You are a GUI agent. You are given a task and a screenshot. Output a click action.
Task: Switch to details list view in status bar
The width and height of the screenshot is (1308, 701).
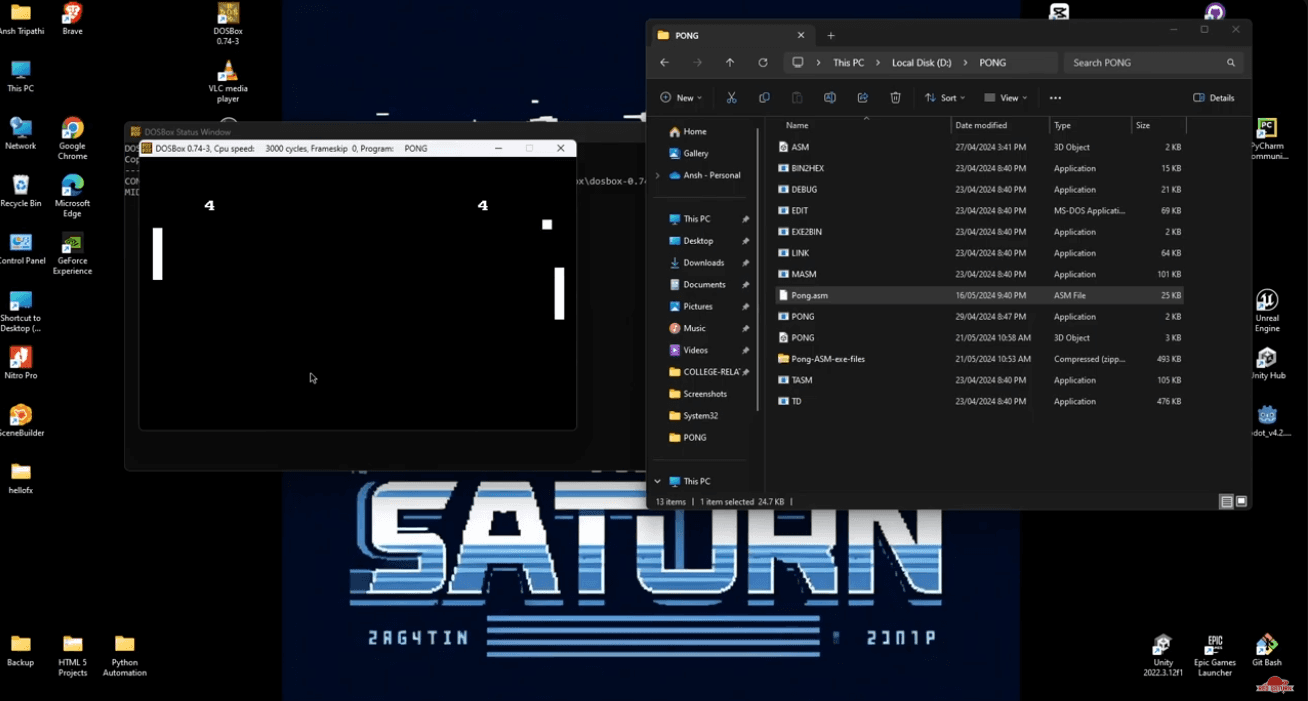1226,502
